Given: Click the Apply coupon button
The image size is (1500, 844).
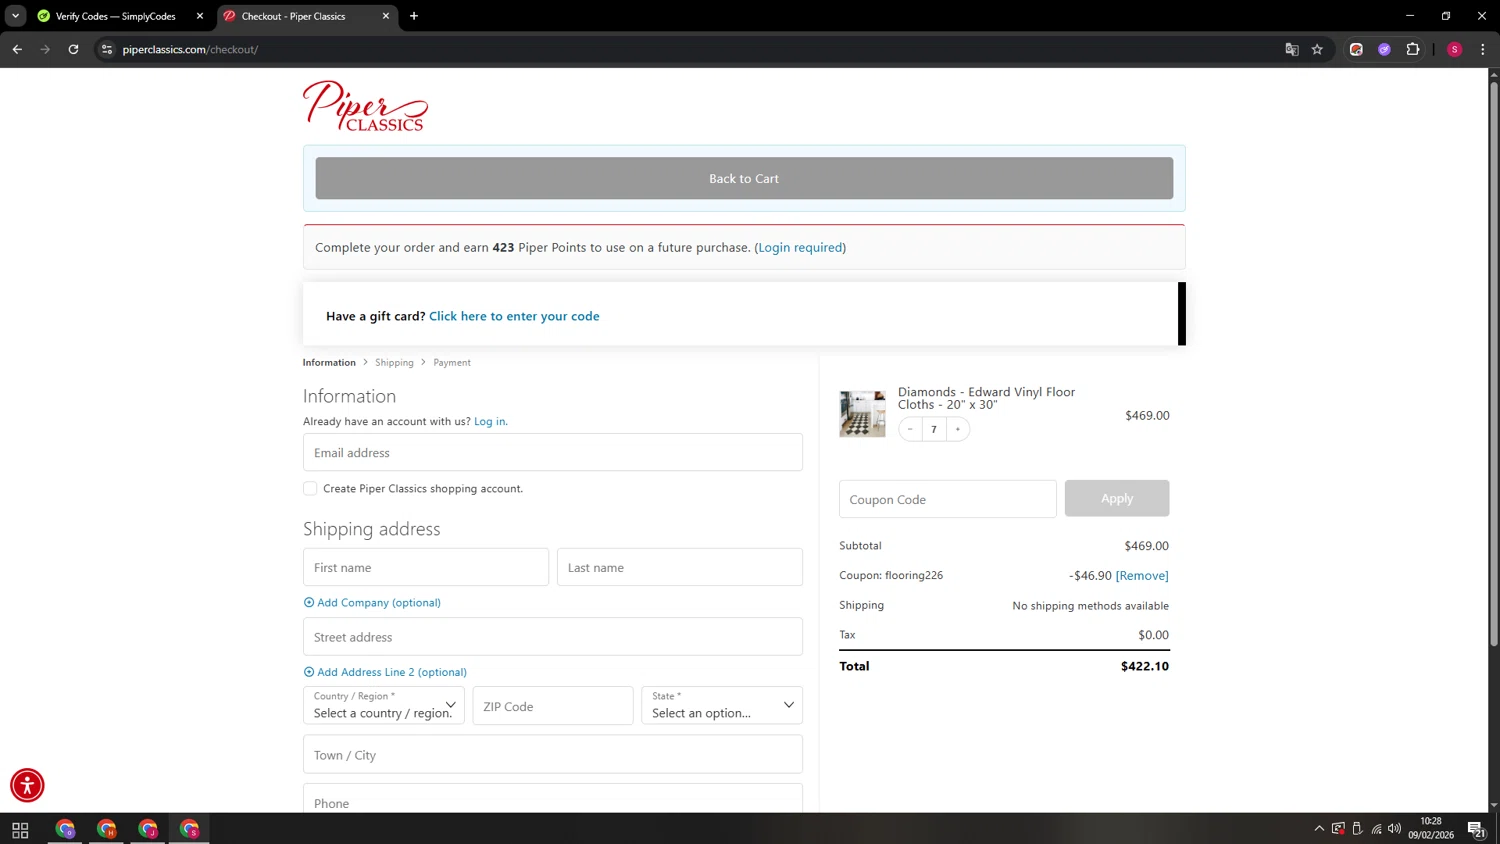Looking at the screenshot, I should [x=1117, y=498].
